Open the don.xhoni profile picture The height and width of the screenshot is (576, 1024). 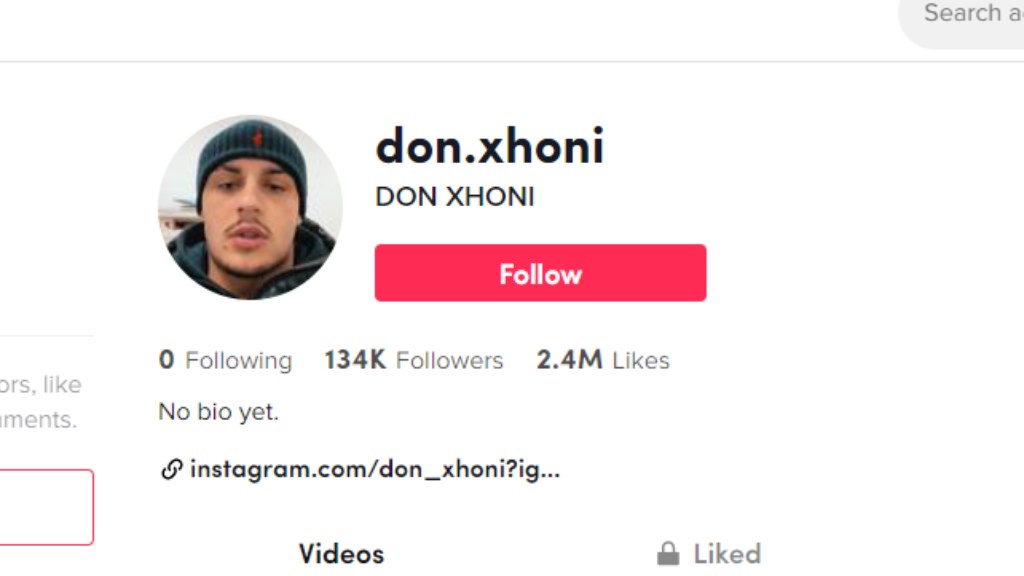[250, 208]
